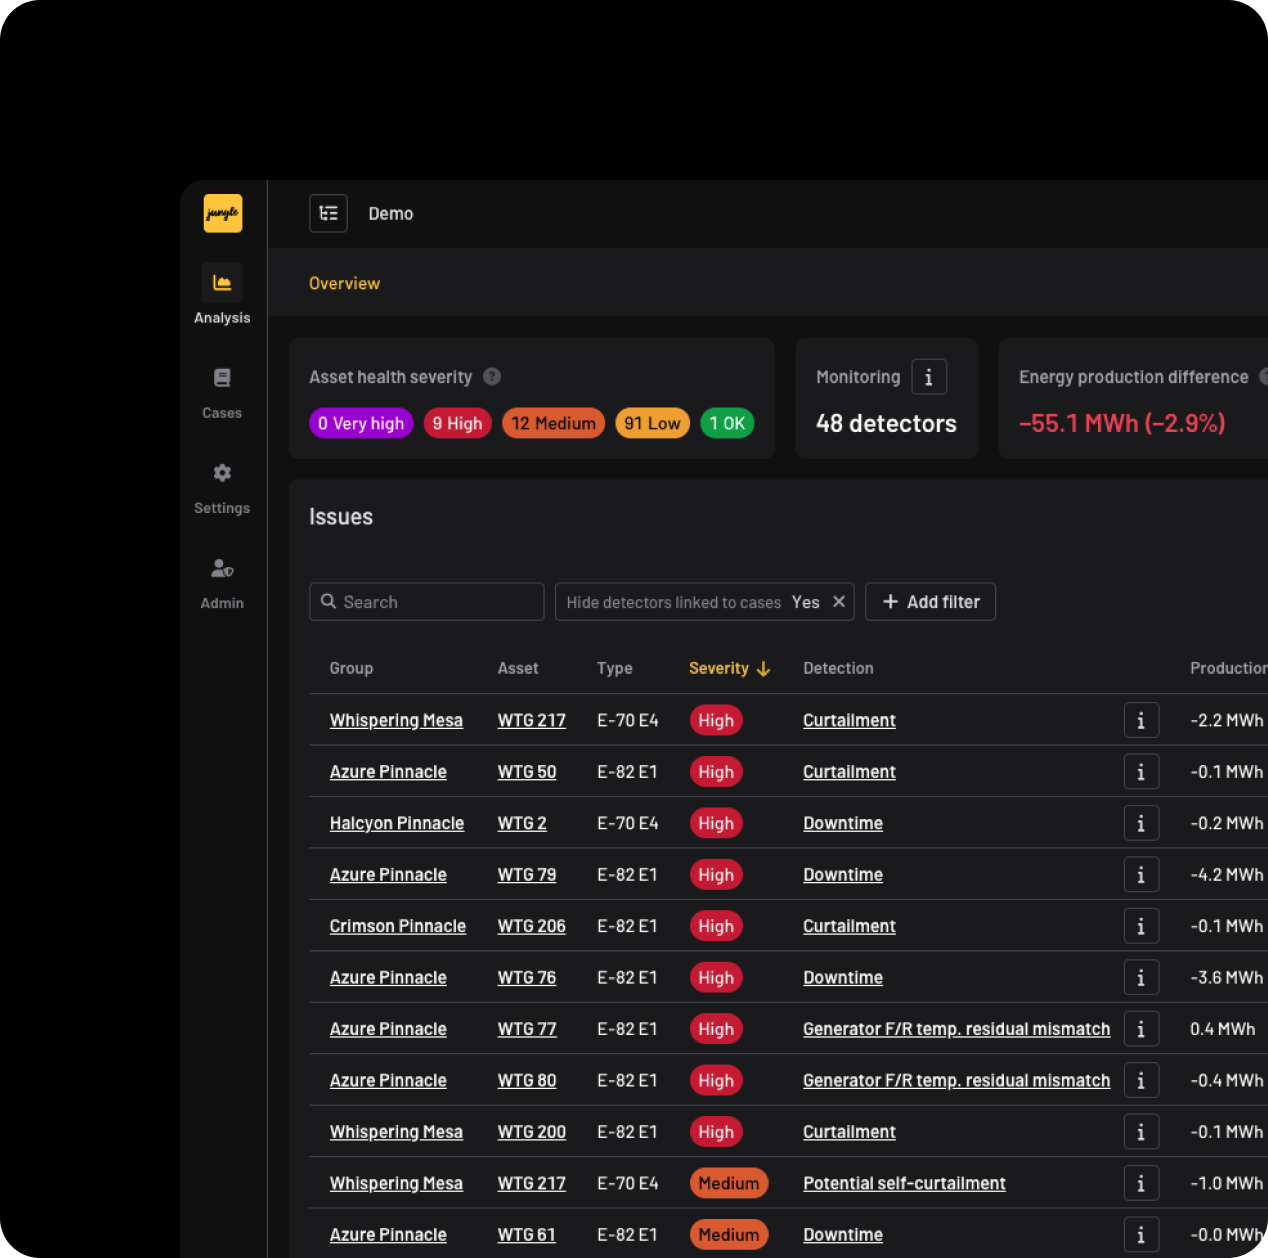The image size is (1268, 1258).
Task: Click the 48 detectors value
Action: tap(886, 424)
